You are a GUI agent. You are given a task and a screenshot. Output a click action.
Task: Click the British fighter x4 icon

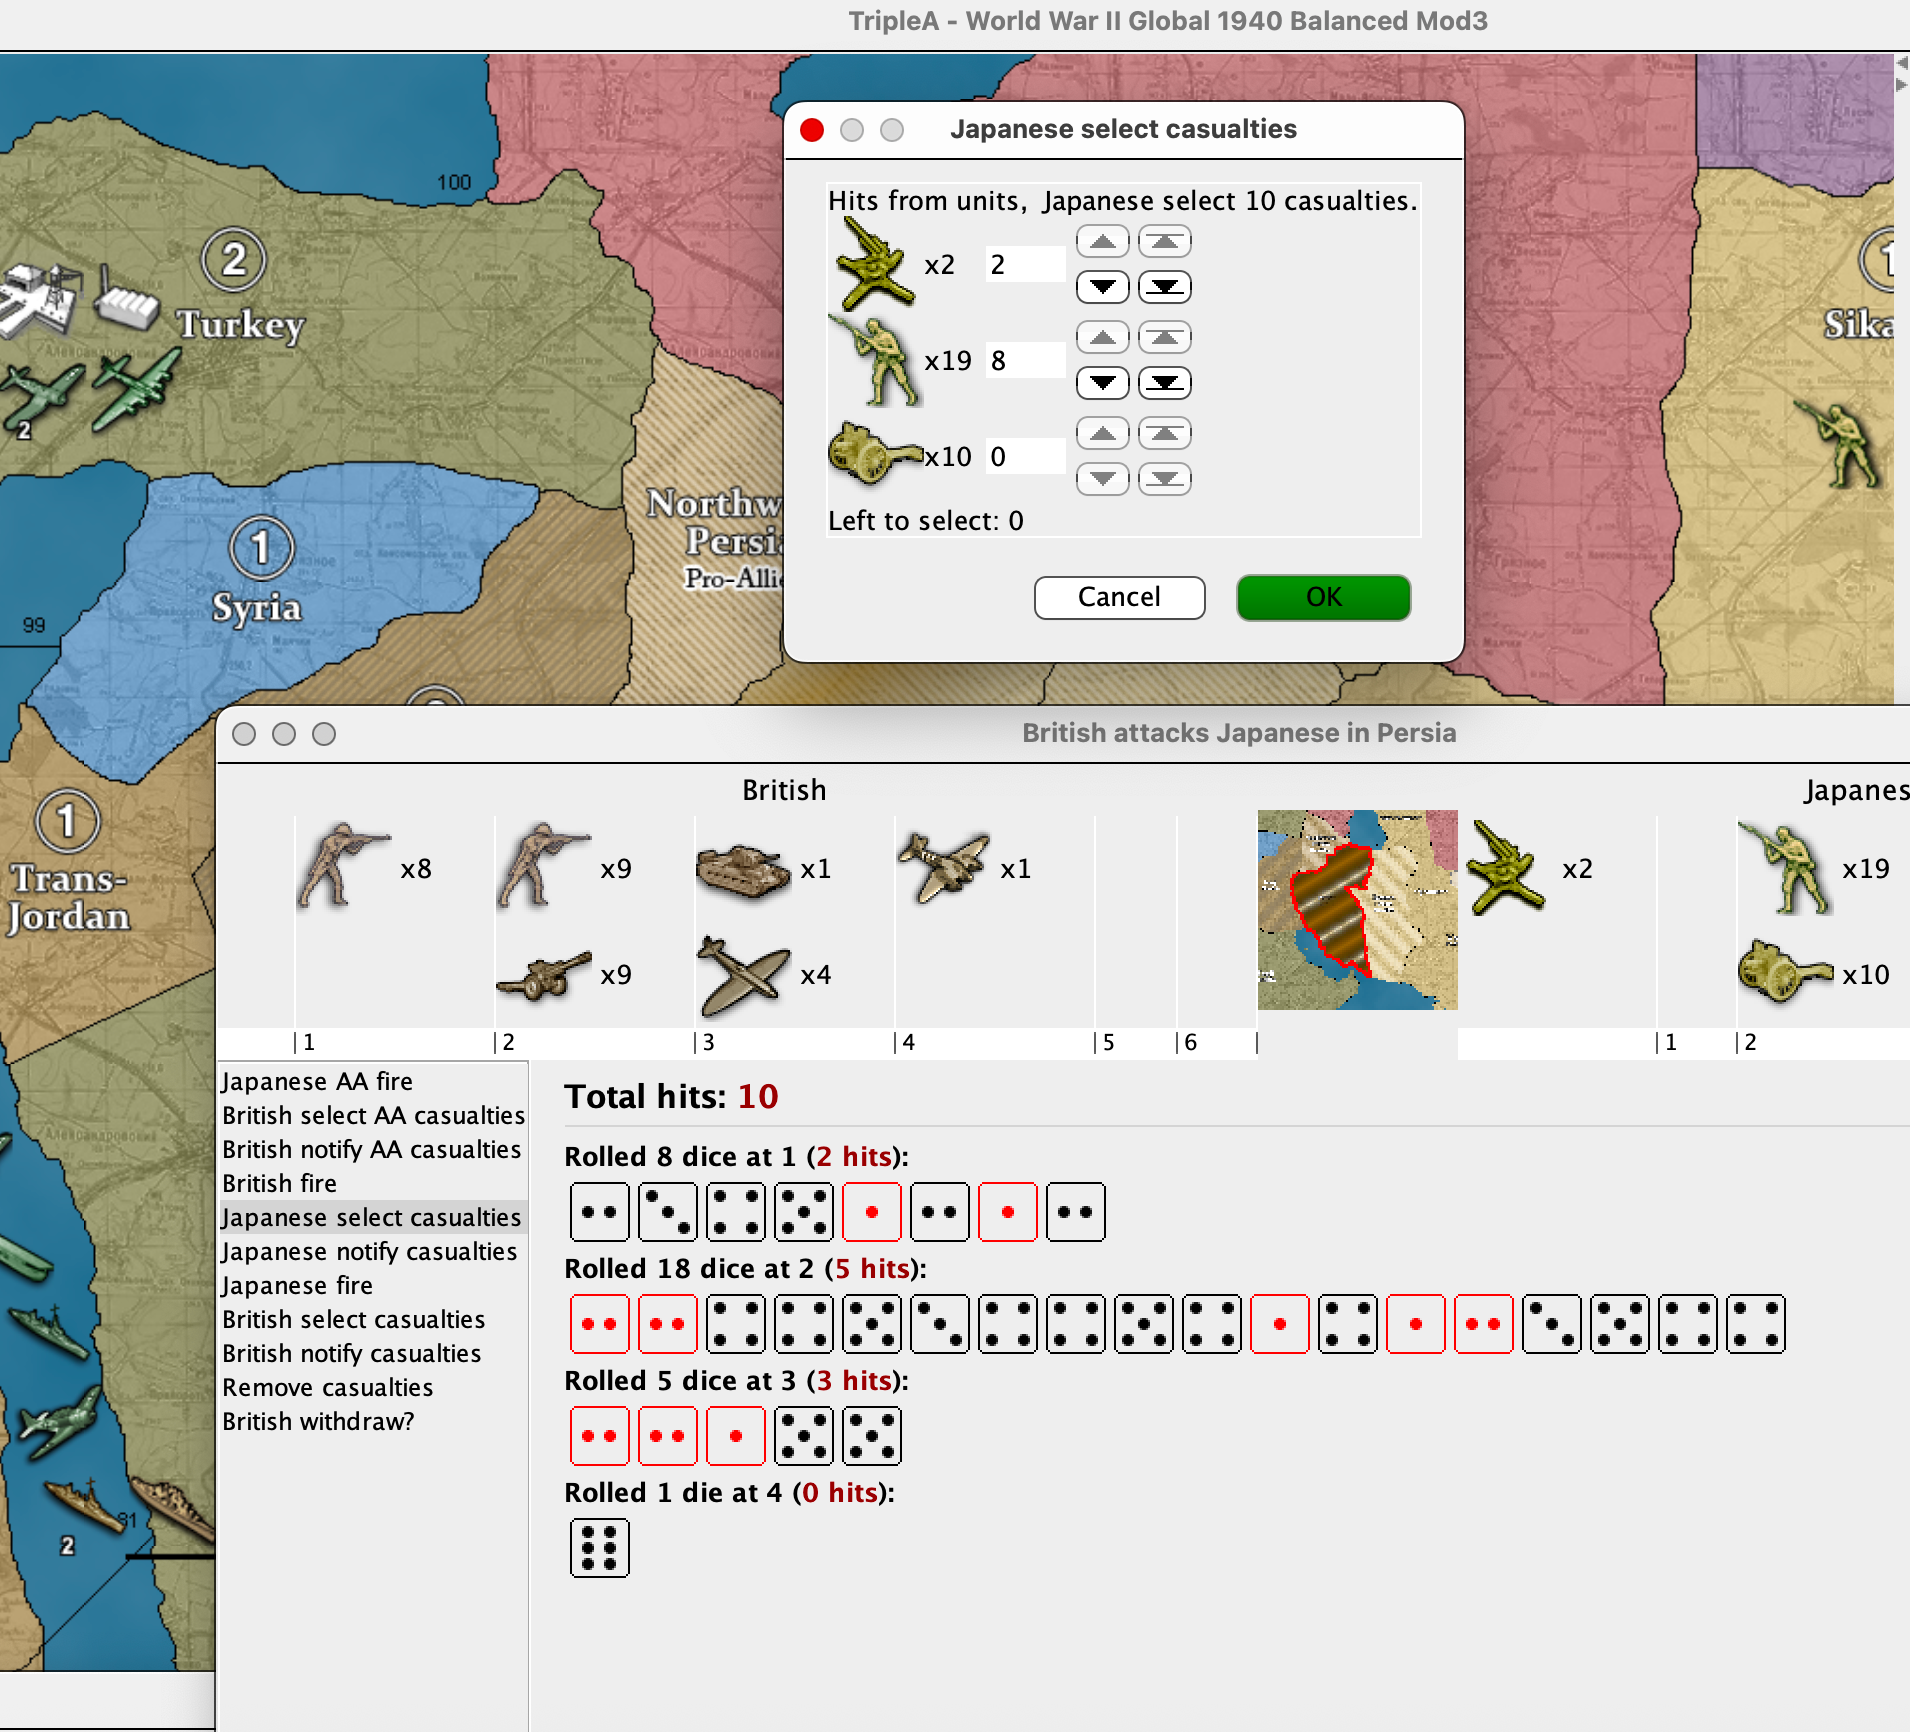[x=742, y=975]
